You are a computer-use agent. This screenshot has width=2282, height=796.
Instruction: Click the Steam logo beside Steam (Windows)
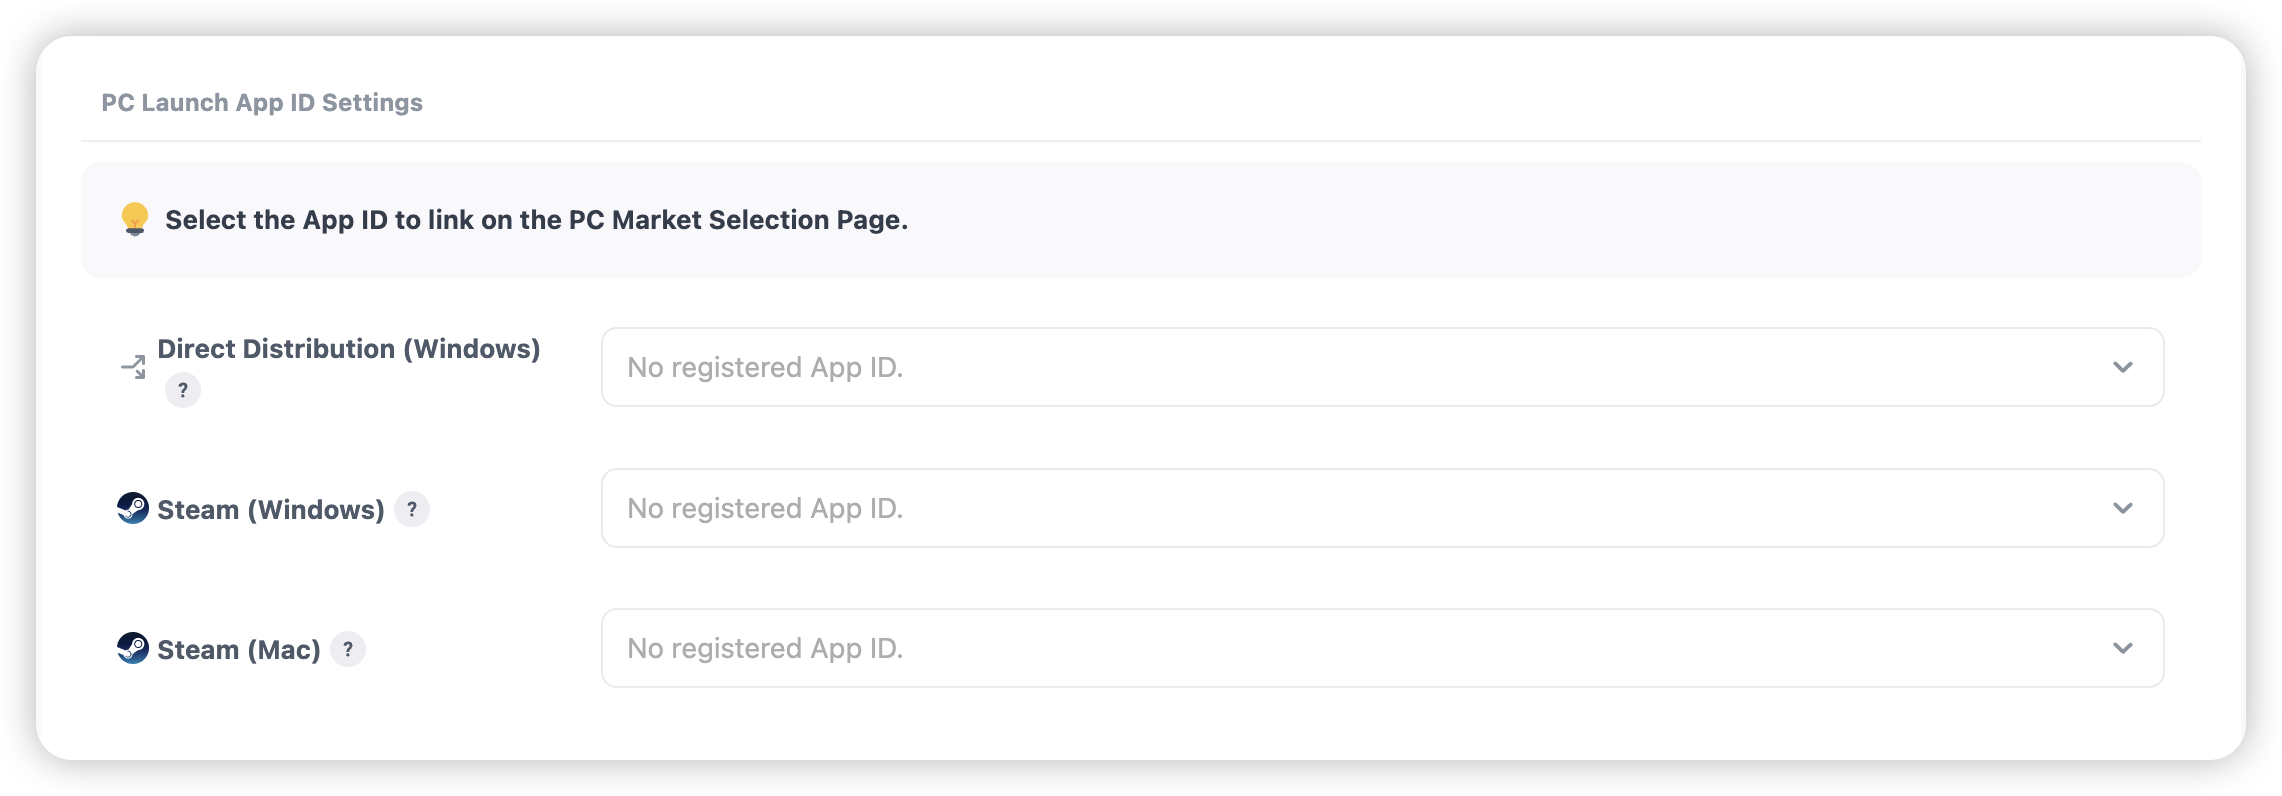[133, 508]
